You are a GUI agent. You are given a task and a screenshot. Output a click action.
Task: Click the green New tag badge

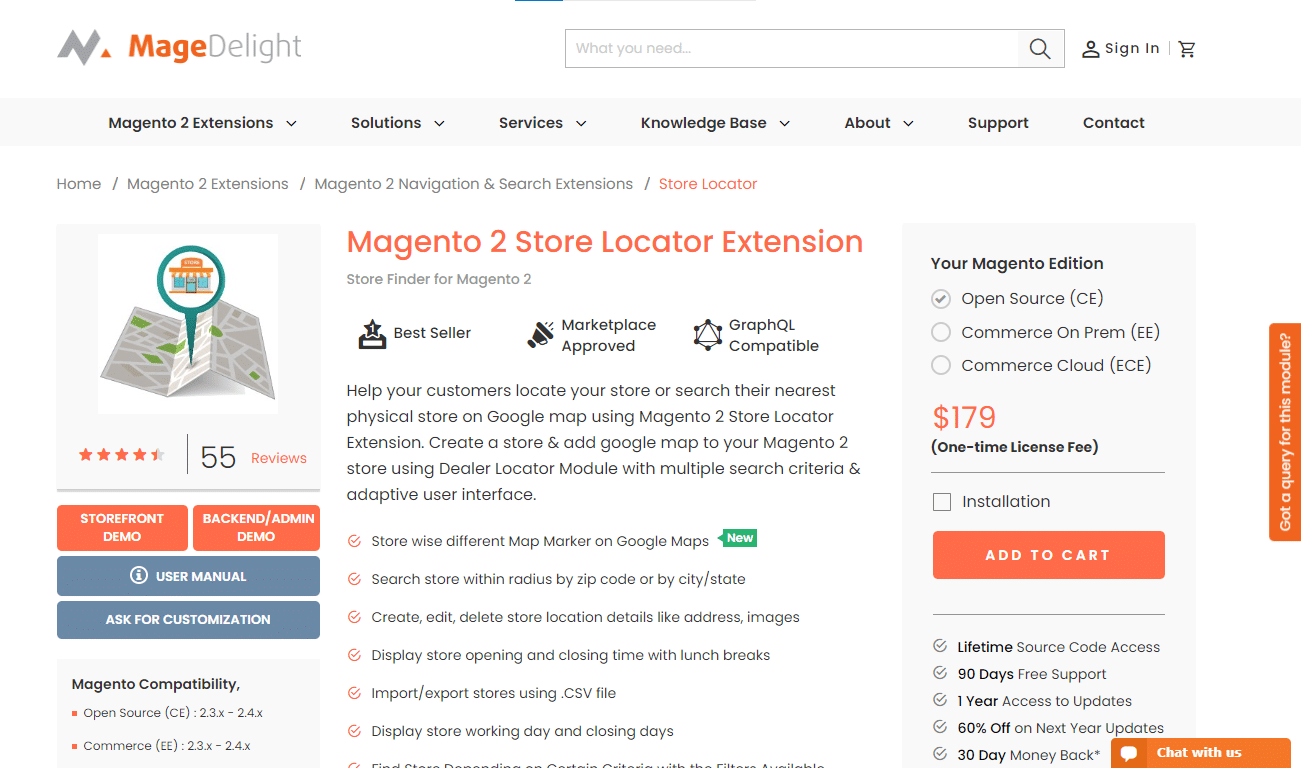(738, 538)
